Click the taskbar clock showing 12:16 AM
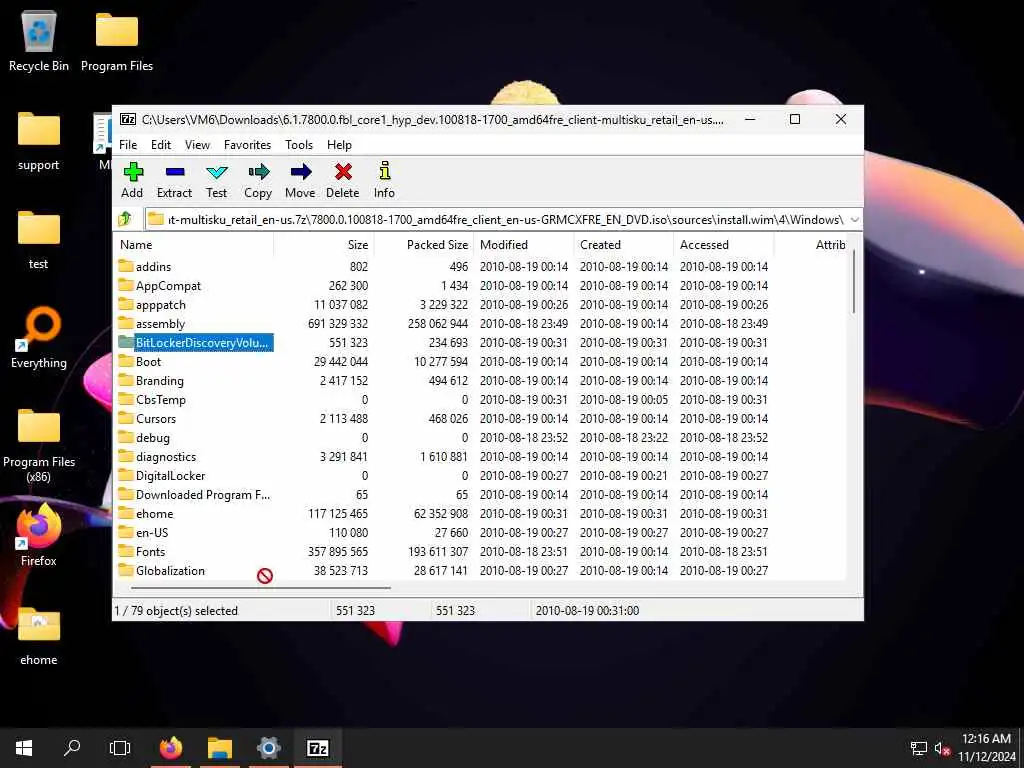 [986, 748]
